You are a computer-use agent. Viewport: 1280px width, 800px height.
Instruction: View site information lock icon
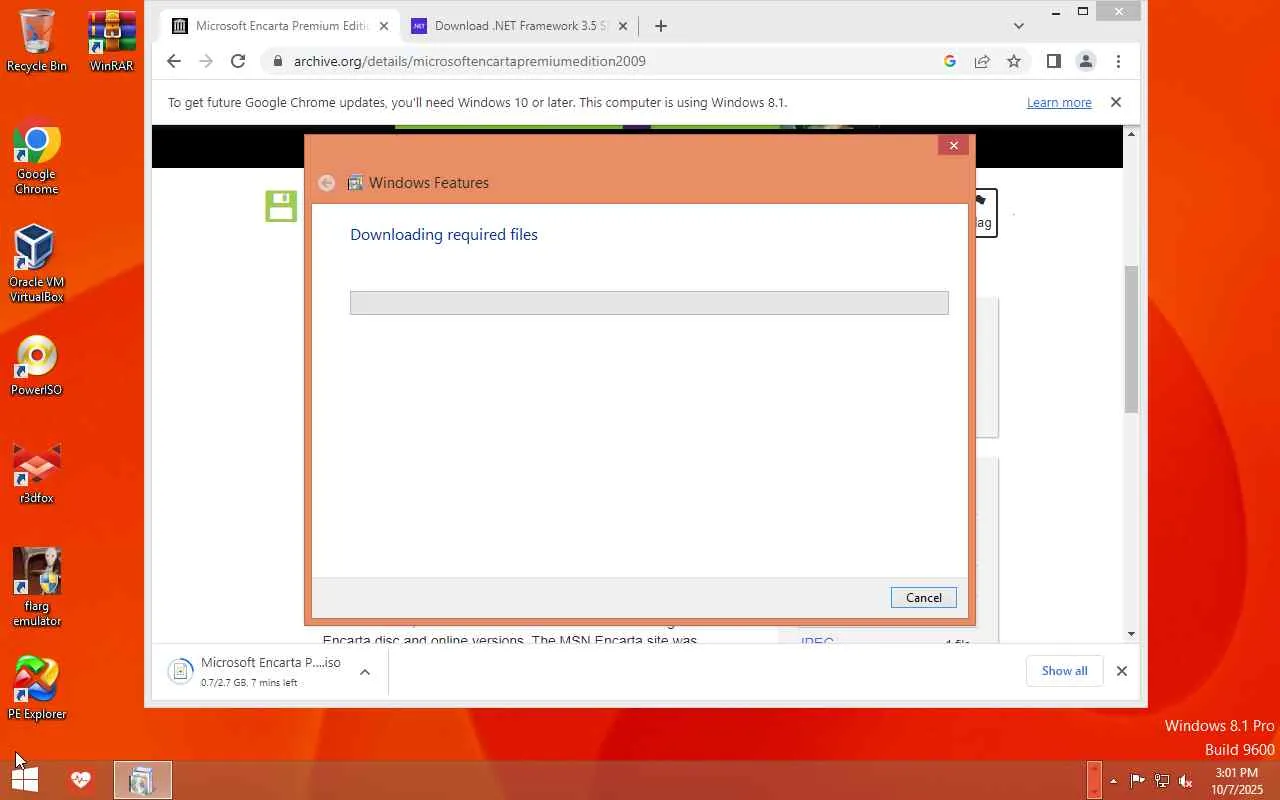[278, 61]
